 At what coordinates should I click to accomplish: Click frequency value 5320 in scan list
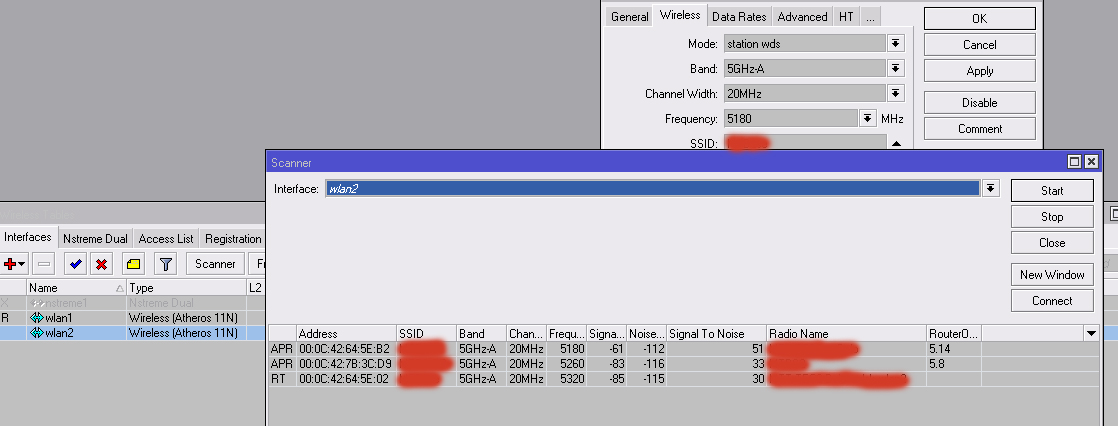tap(570, 379)
